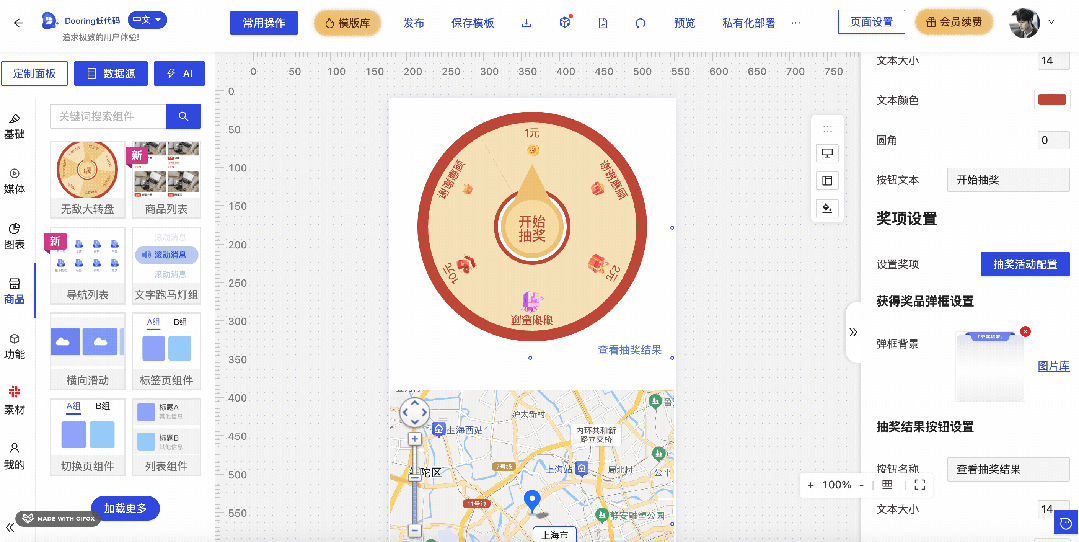Screen dimensions: 1079x542
Task: Open the 图表 category in the sidebar
Action: 14,237
